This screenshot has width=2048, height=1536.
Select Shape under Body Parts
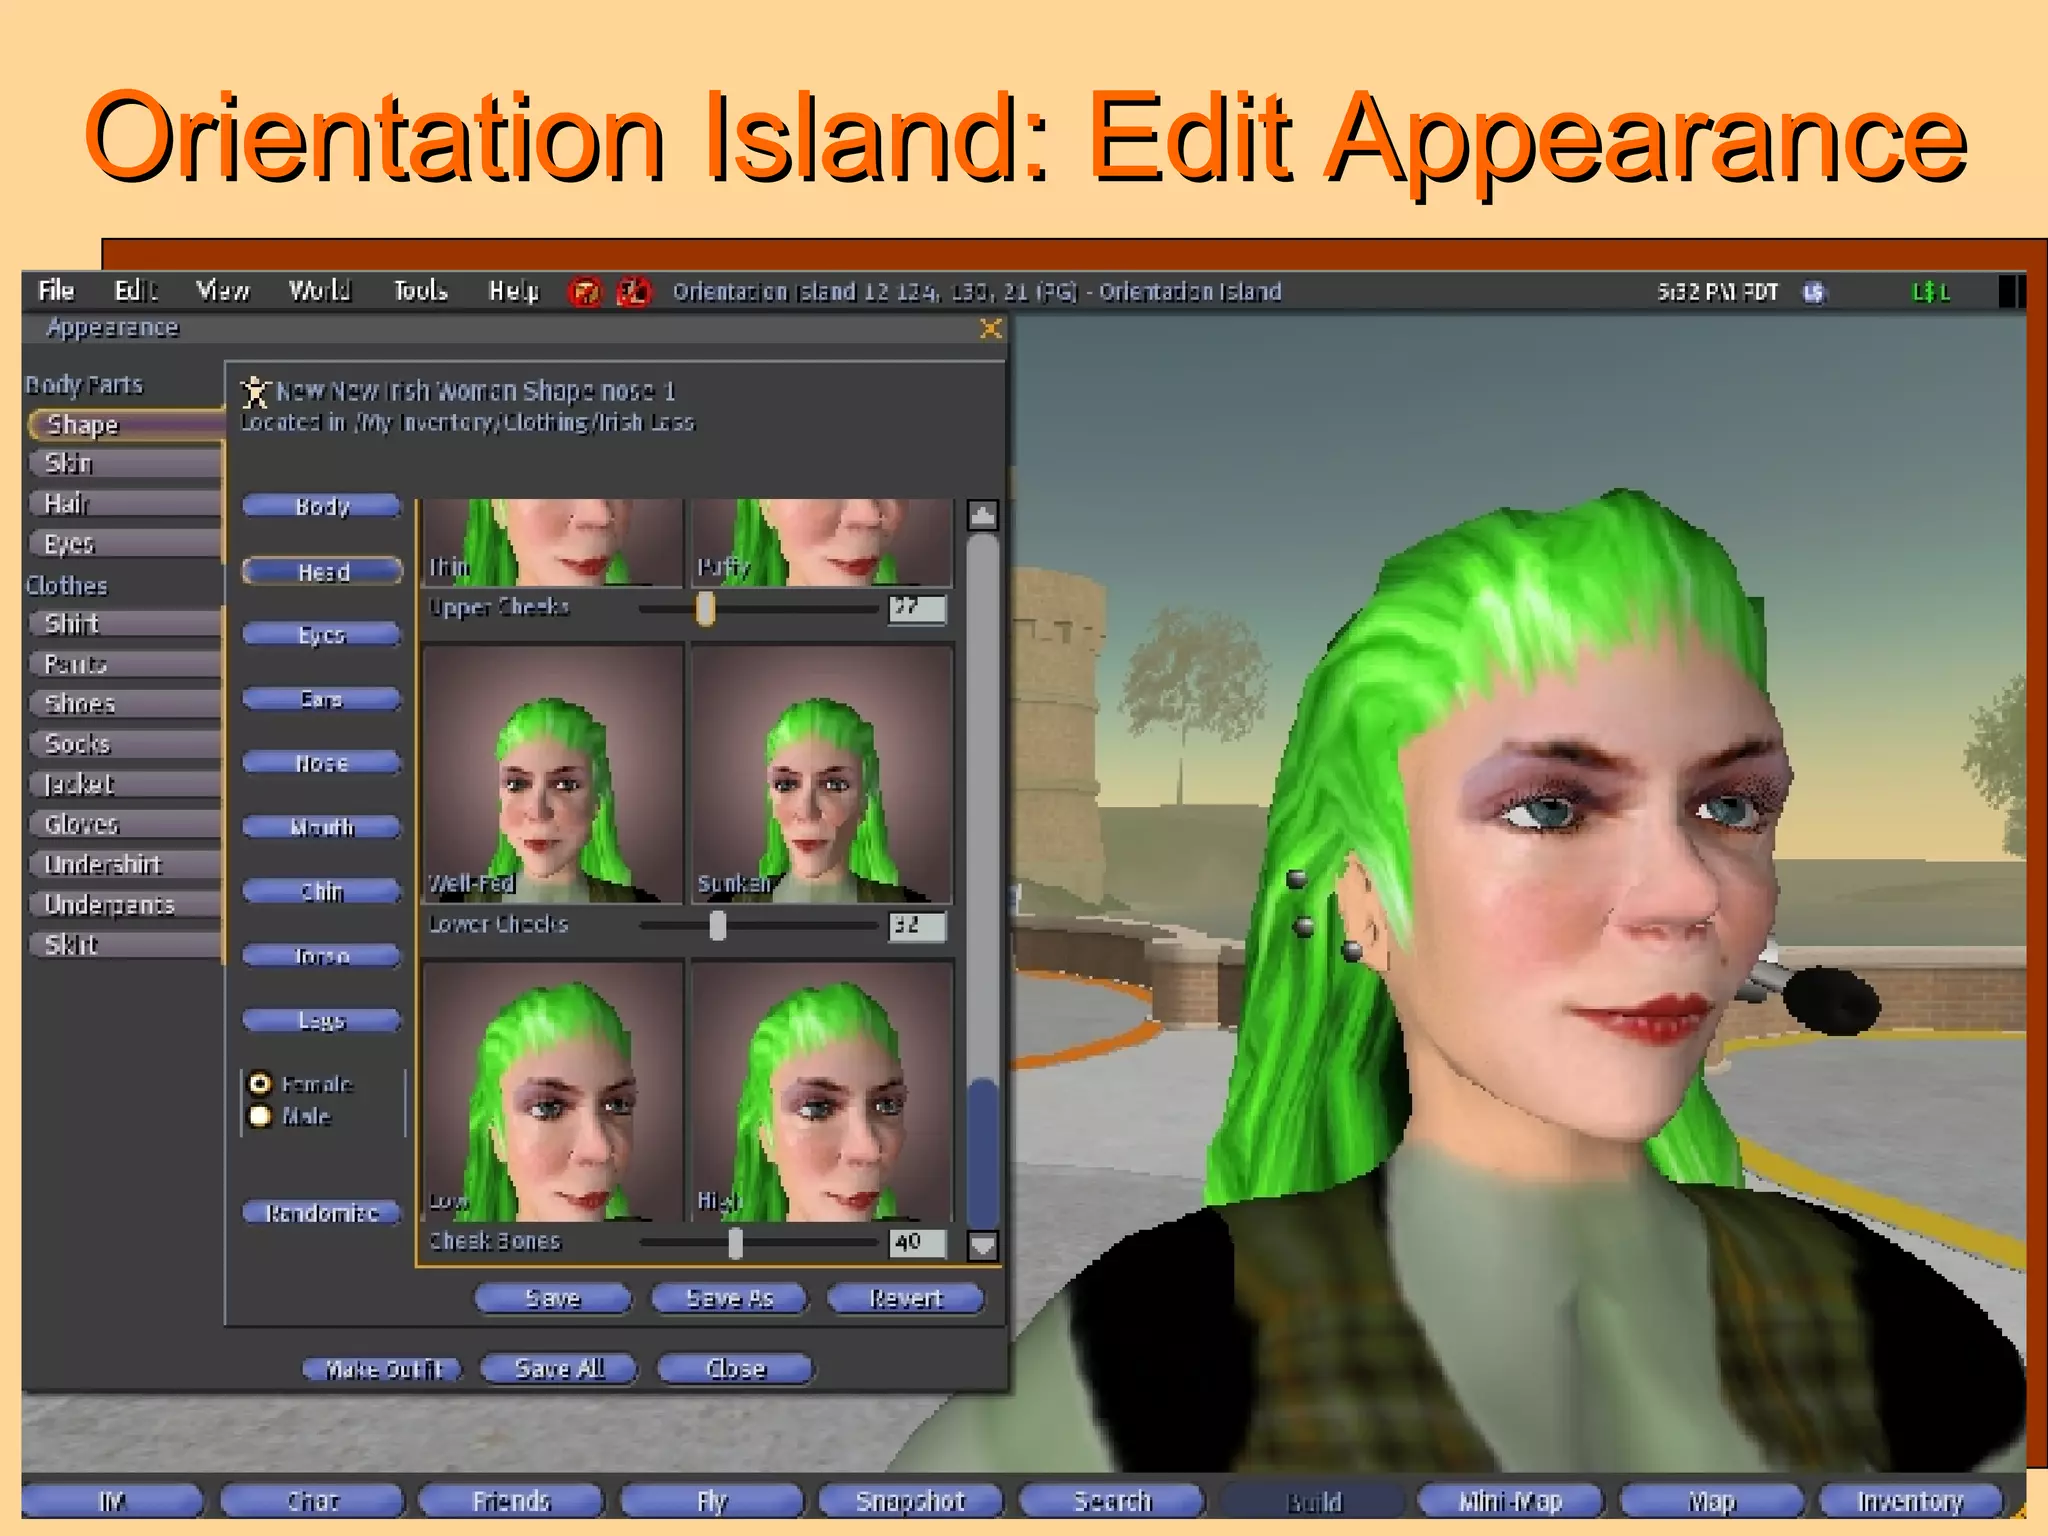[126, 425]
